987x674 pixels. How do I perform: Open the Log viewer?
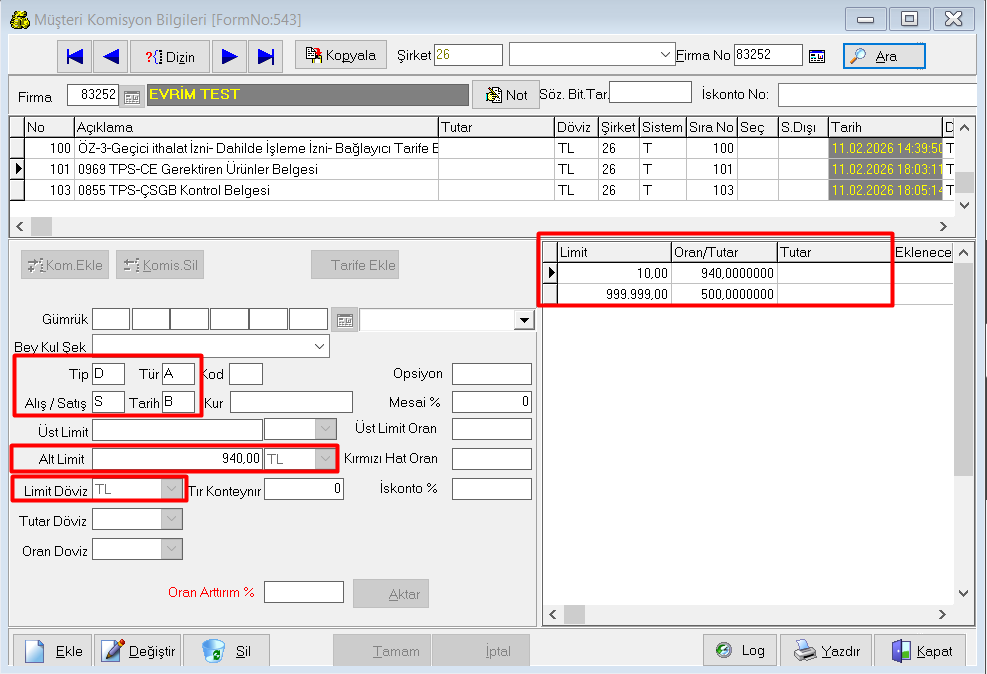tap(739, 650)
